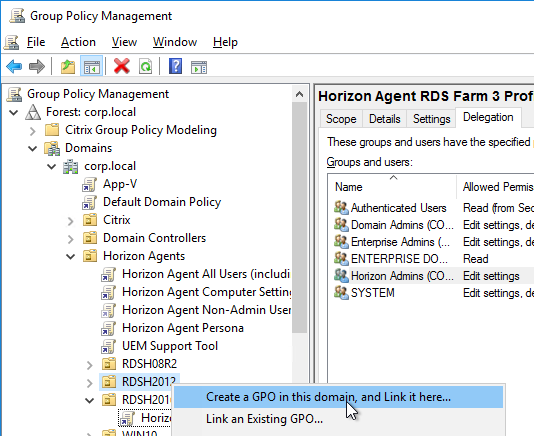534x436 pixels.
Task: Click the Default Domain Policy GPO icon
Action: pyautogui.click(x=89, y=202)
